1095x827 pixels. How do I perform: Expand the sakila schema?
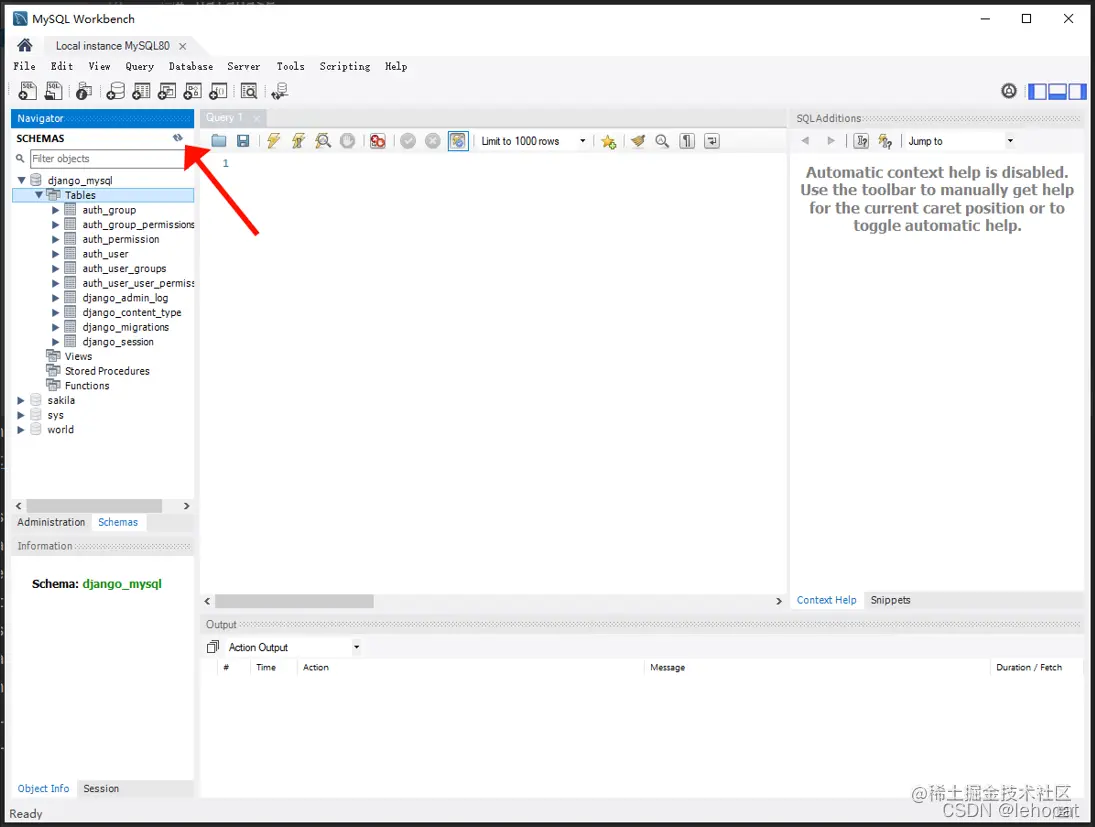(x=21, y=400)
